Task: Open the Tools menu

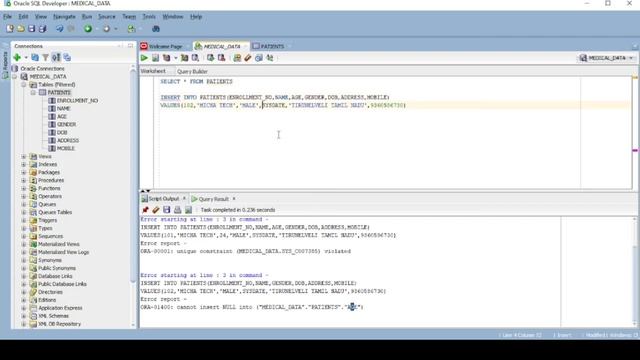Action: click(x=149, y=17)
